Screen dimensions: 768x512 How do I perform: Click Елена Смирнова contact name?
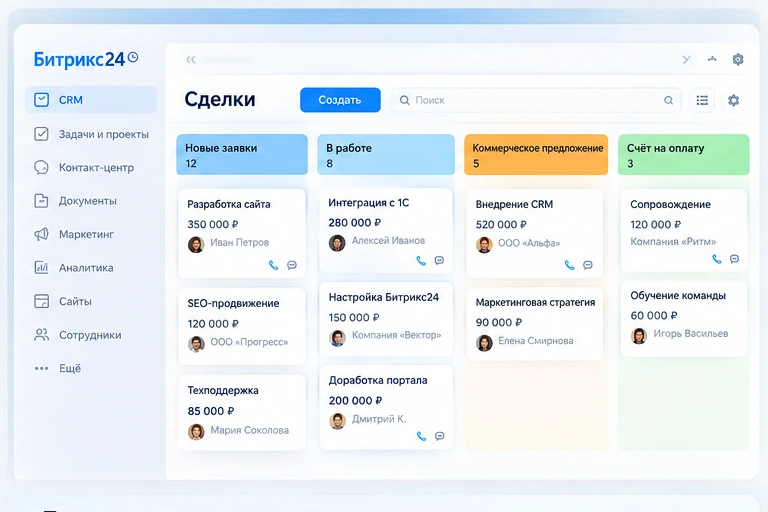coord(536,341)
